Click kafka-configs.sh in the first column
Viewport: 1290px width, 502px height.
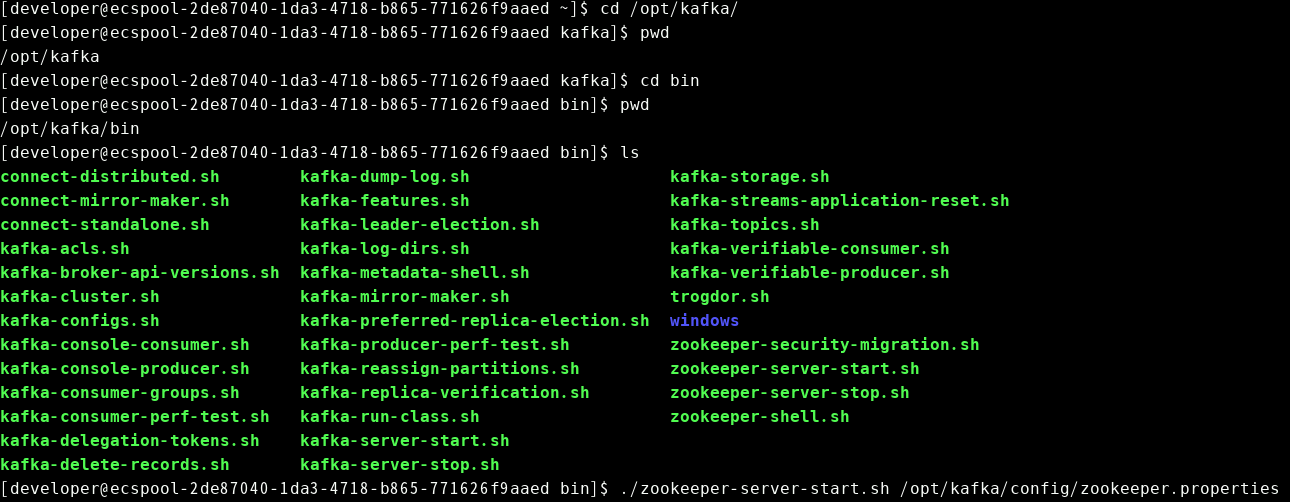pyautogui.click(x=79, y=321)
